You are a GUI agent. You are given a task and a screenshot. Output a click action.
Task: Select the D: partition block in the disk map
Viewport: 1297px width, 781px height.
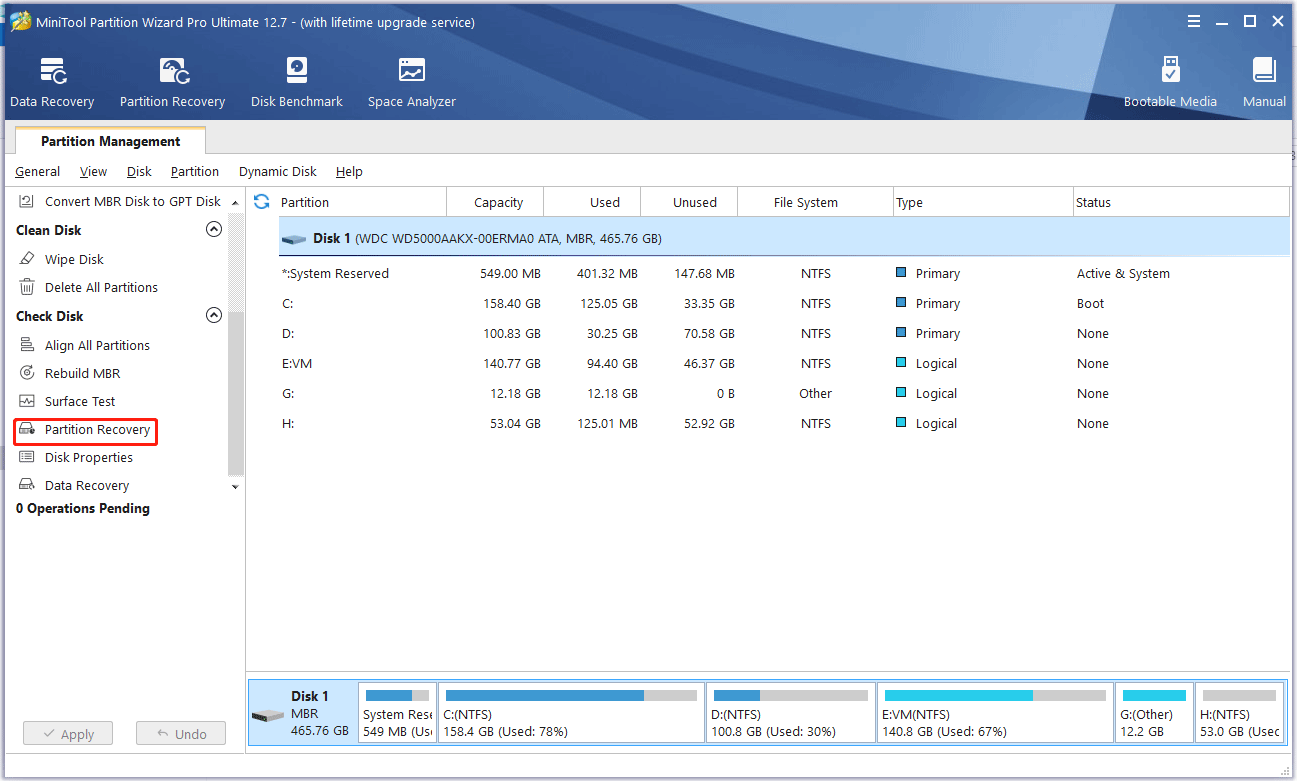pyautogui.click(x=790, y=712)
